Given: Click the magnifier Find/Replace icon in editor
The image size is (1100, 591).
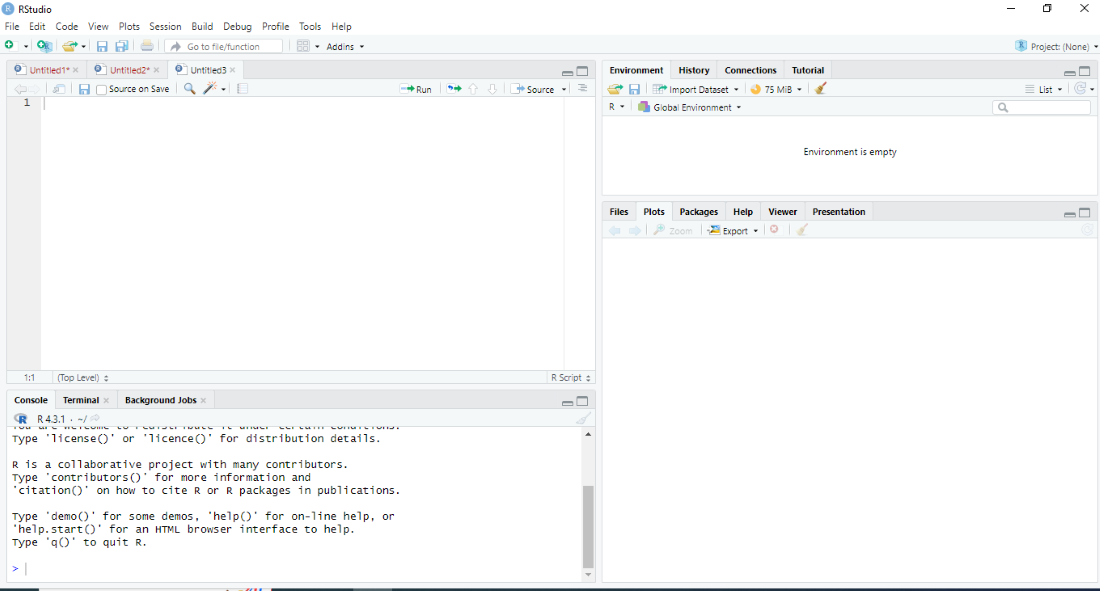Looking at the screenshot, I should pos(189,89).
